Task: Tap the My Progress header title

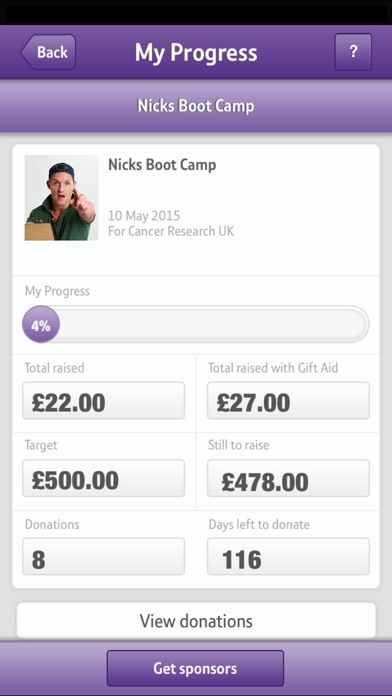Action: 196,53
